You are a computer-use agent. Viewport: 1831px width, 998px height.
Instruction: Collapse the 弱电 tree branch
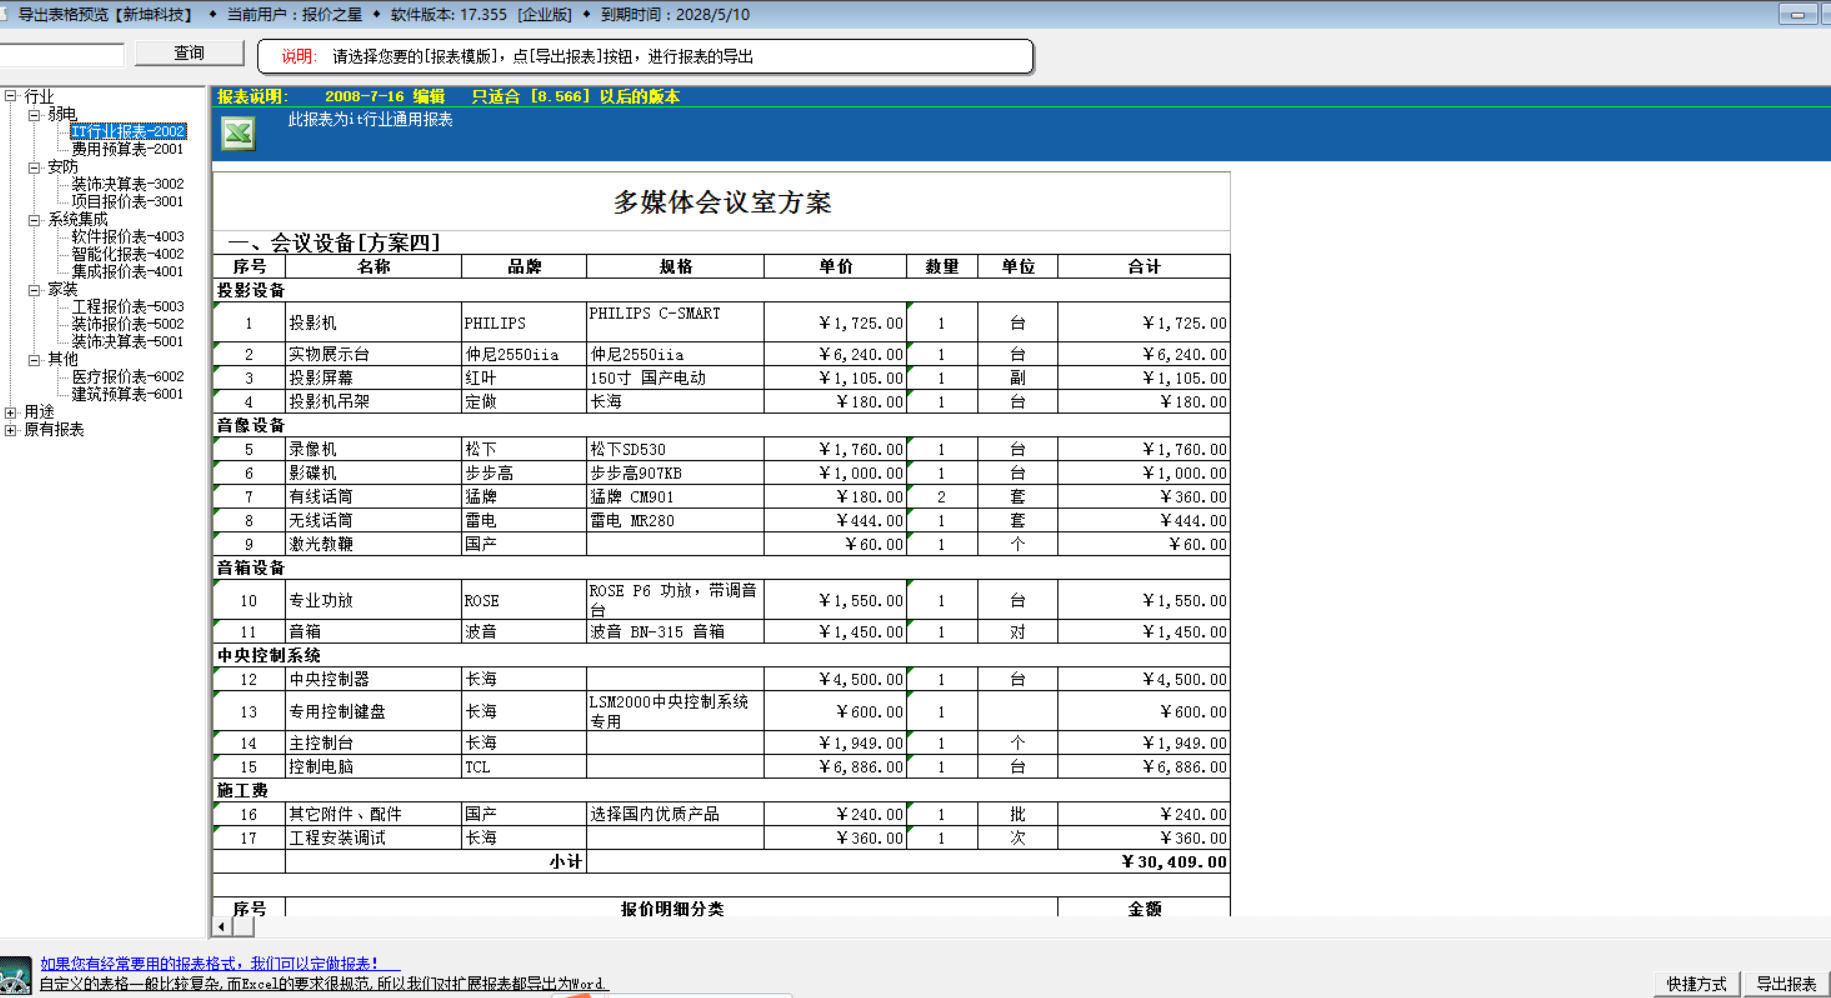(x=34, y=115)
